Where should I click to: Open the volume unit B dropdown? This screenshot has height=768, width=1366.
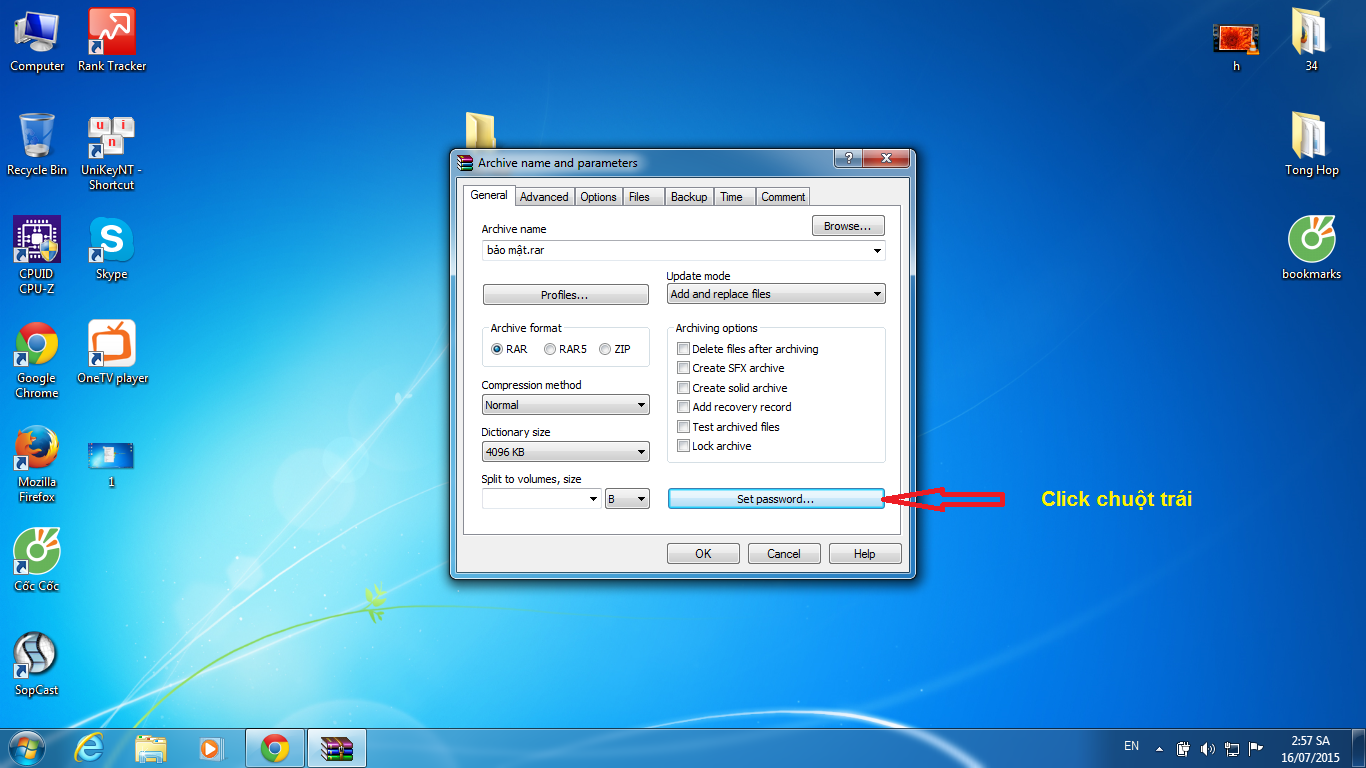point(627,498)
